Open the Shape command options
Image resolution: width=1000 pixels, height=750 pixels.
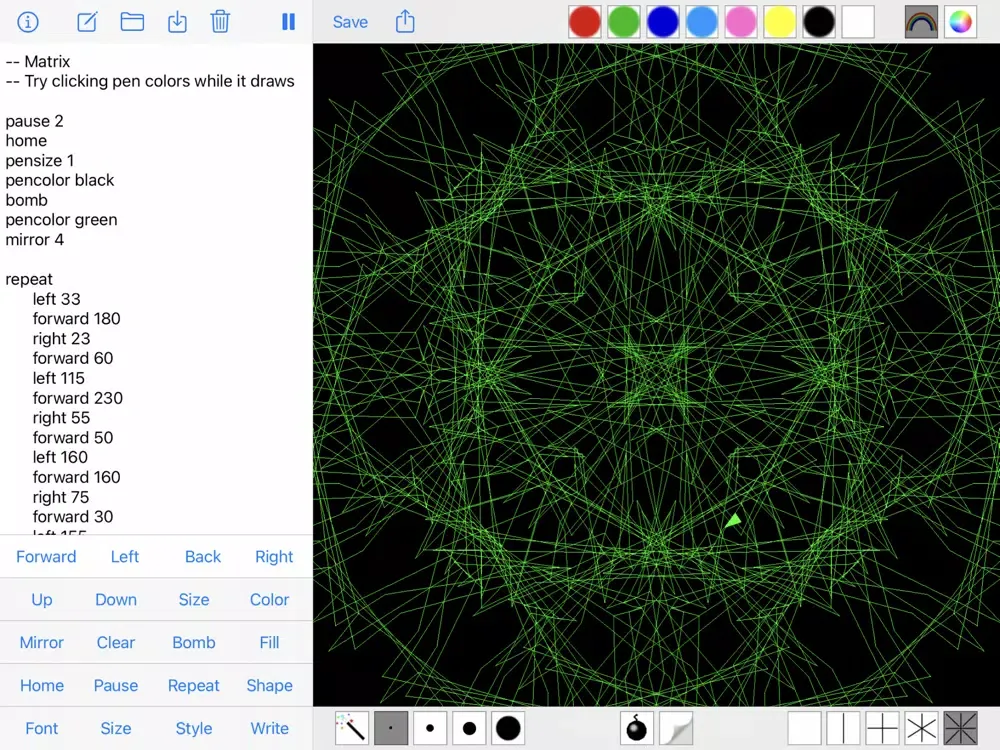269,685
